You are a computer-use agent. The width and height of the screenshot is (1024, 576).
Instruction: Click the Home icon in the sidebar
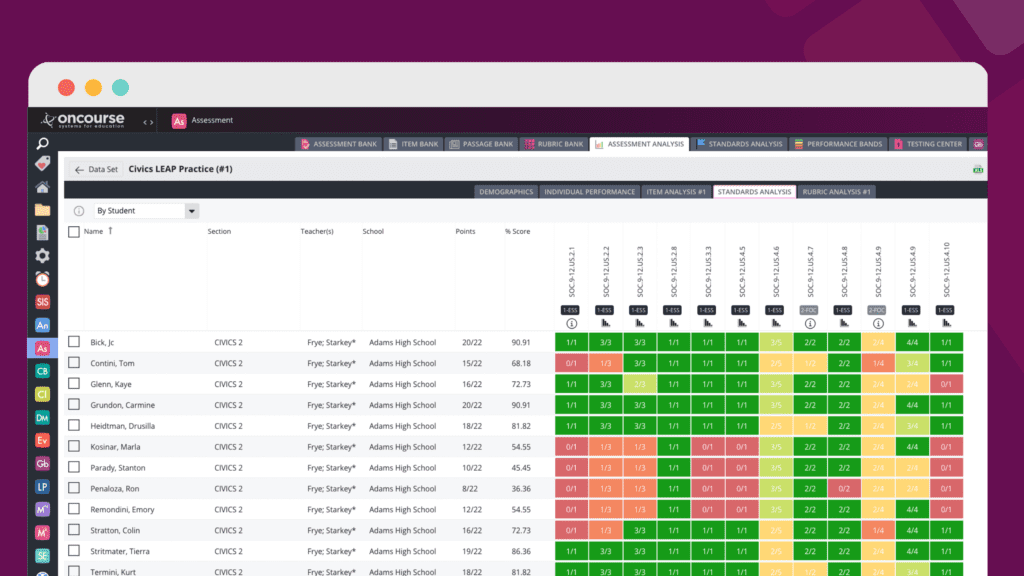click(x=42, y=187)
